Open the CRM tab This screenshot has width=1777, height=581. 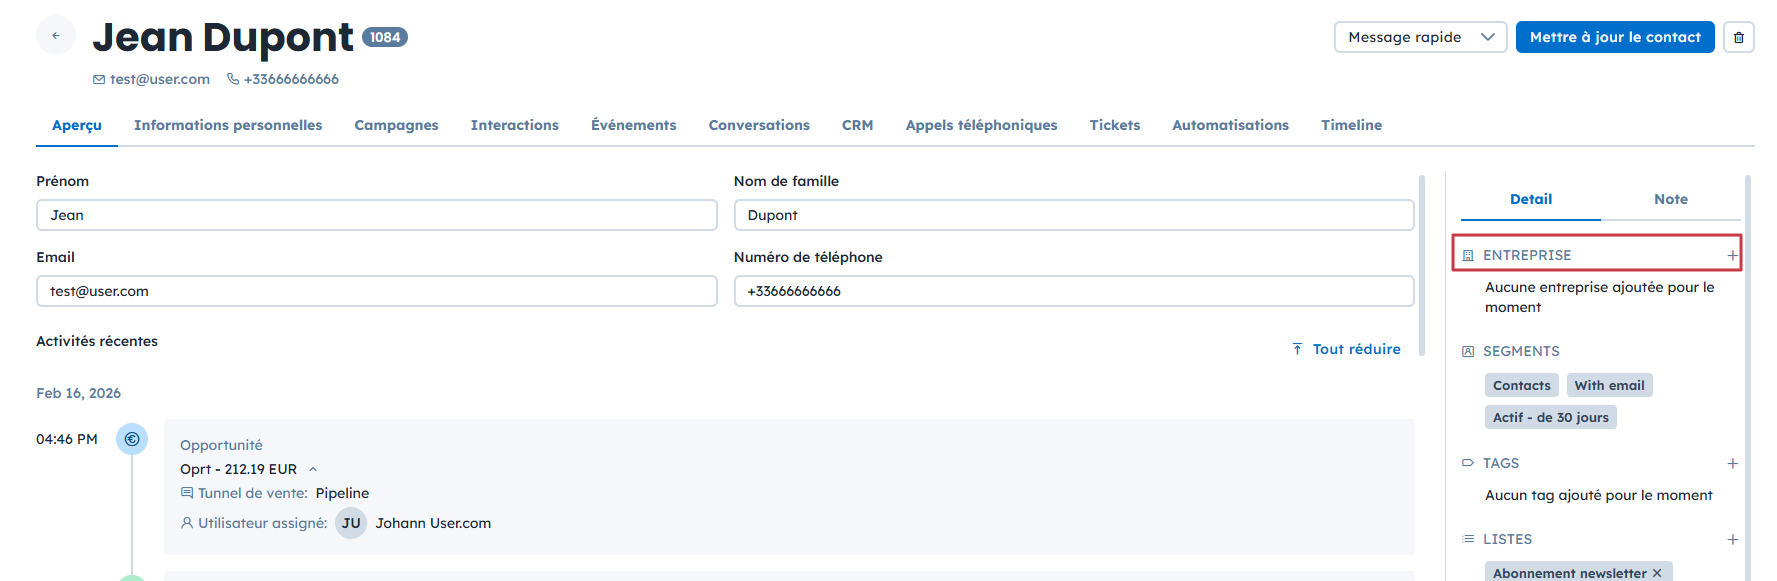coord(858,125)
